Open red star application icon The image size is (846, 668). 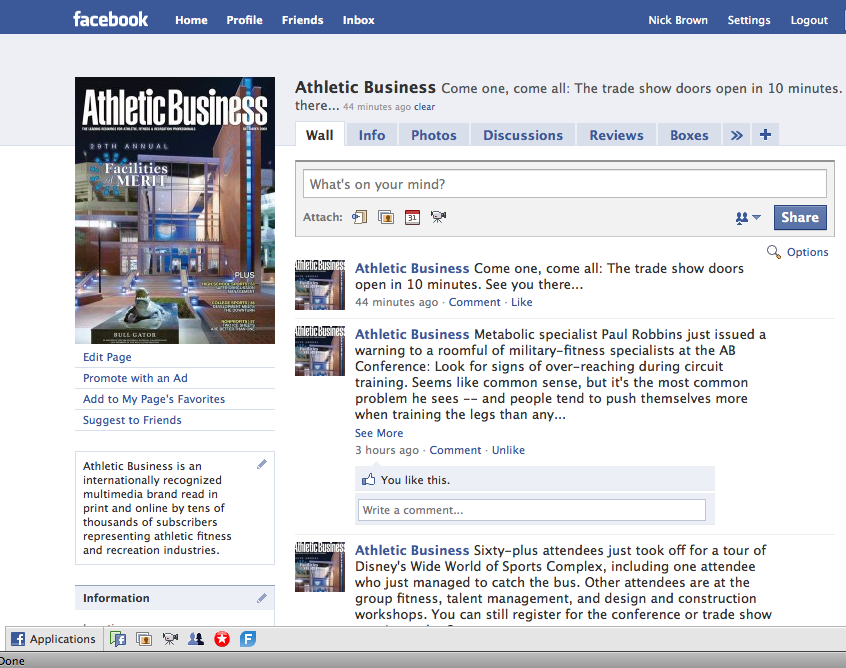[222, 639]
